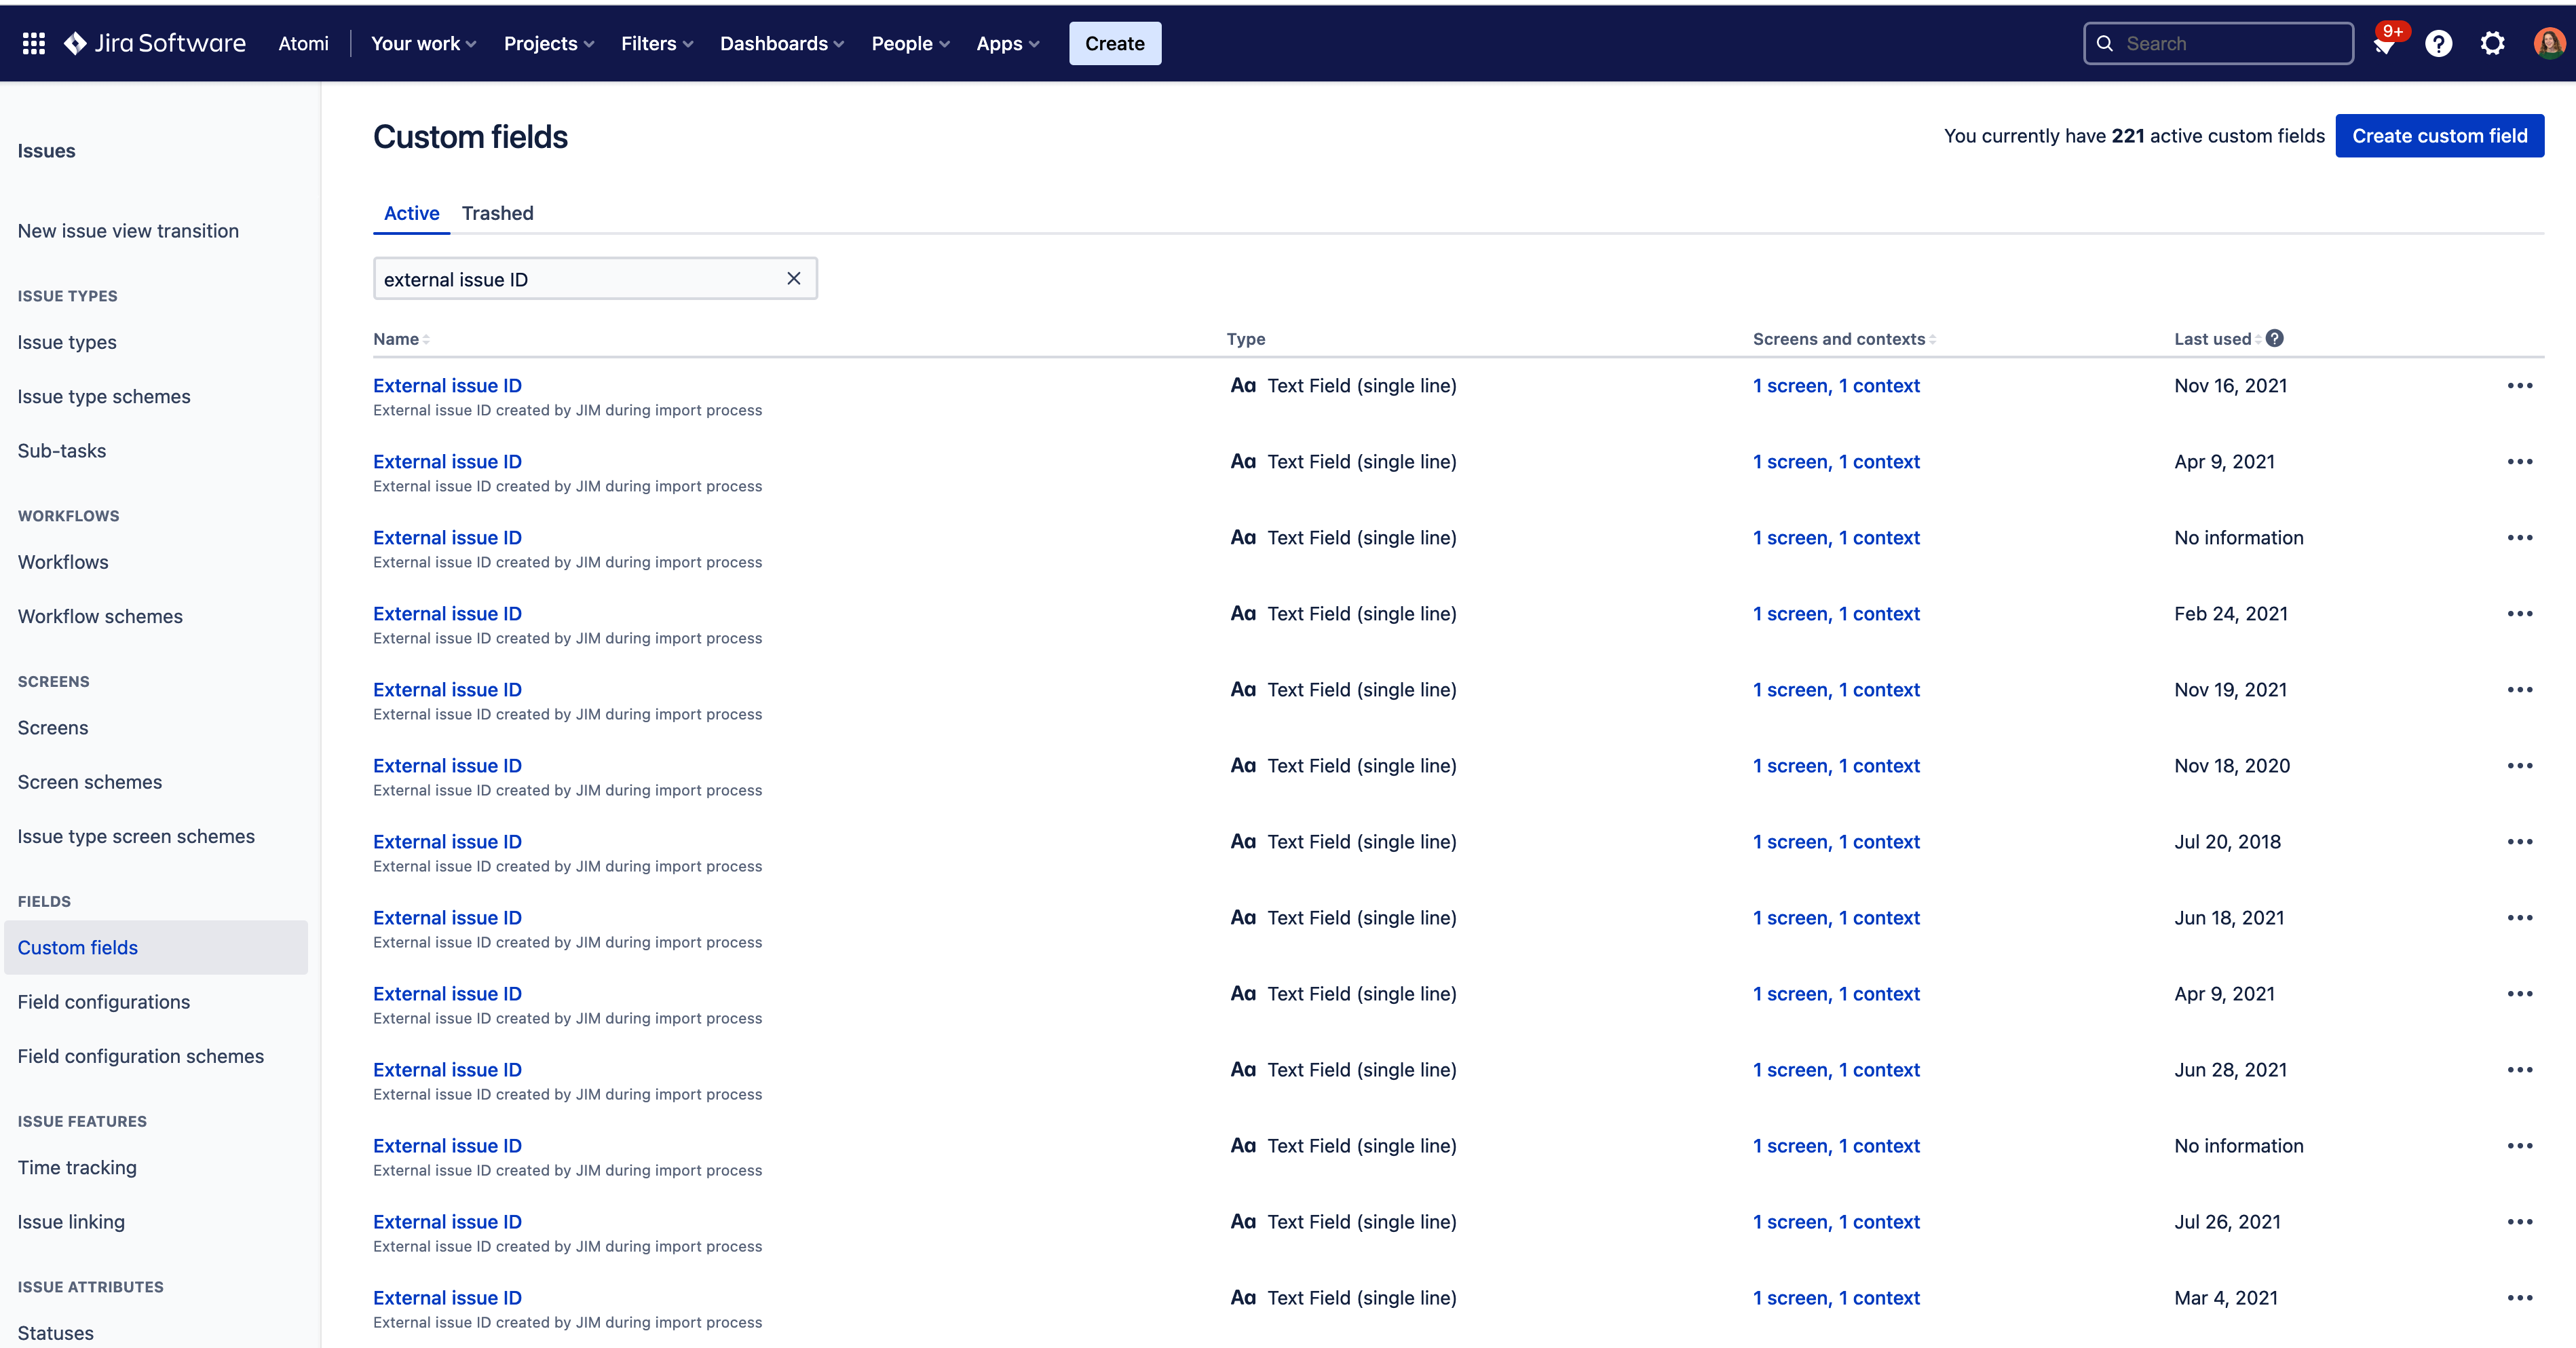
Task: Open actions menu for Jul 20, 2018 row
Action: tap(2519, 842)
